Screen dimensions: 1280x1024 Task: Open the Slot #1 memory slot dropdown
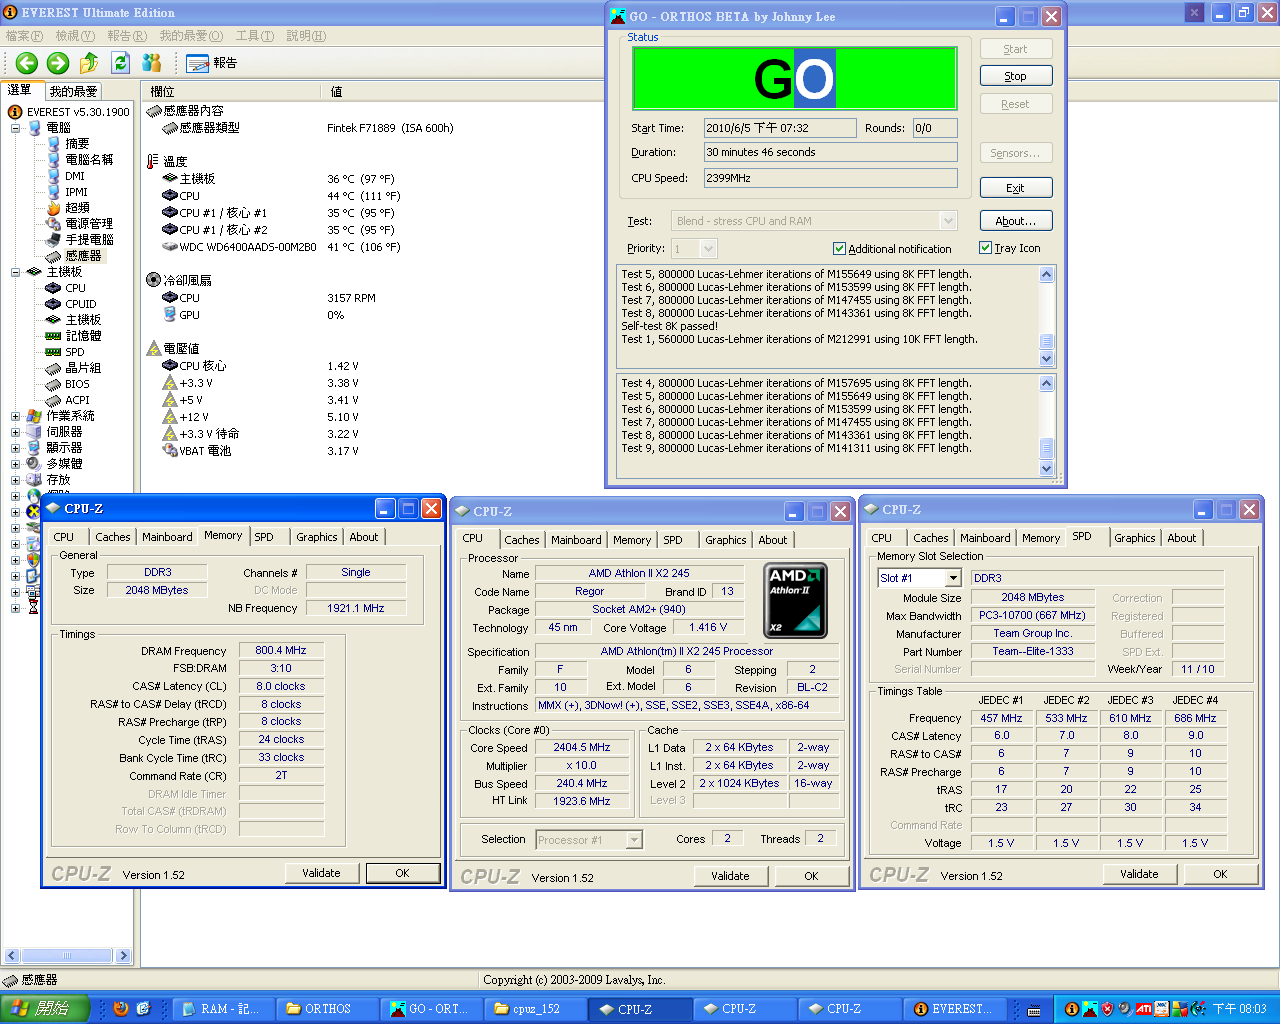click(x=953, y=578)
